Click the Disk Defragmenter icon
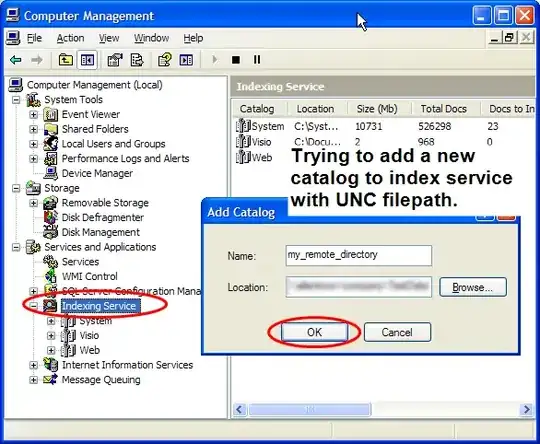 51,218
